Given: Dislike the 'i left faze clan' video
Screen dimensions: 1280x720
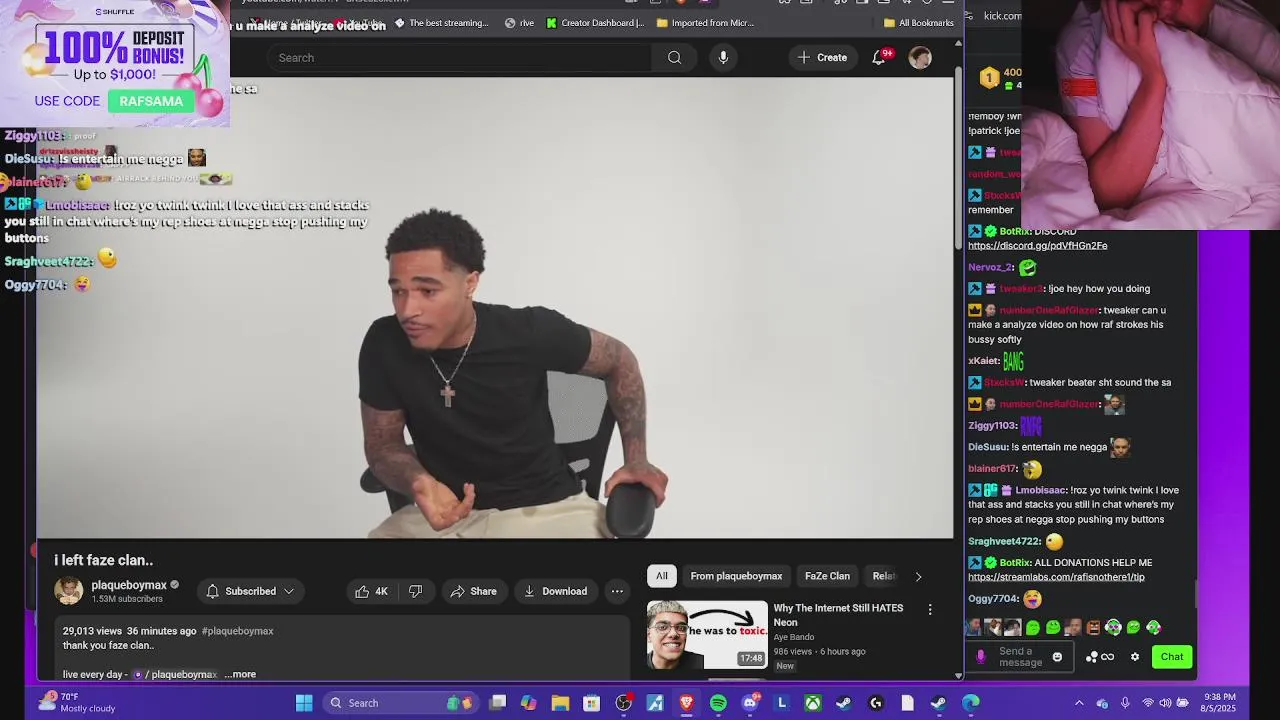Looking at the screenshot, I should 416,591.
